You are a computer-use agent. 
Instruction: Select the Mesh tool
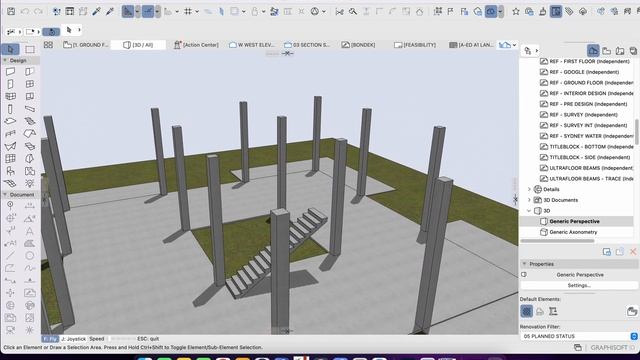tap(10, 183)
